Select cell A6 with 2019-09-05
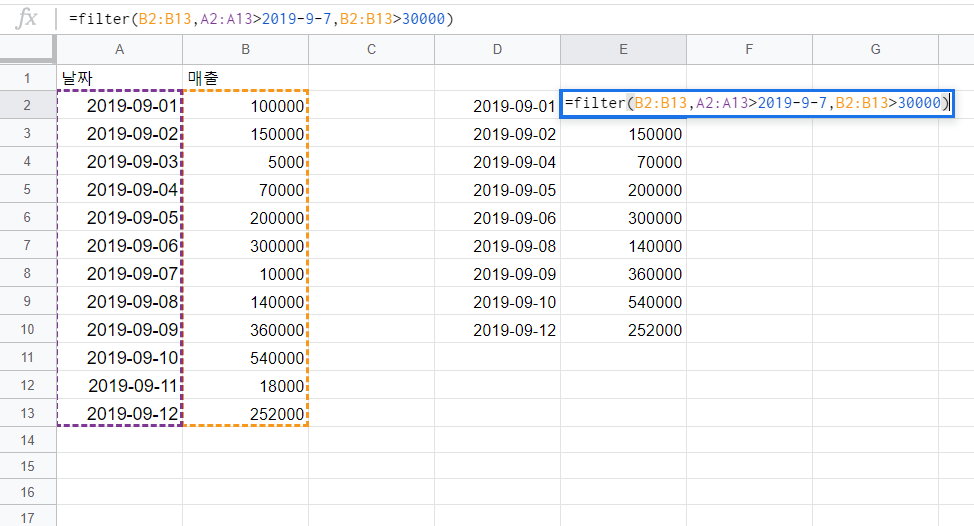This screenshot has width=974, height=526. click(x=119, y=217)
